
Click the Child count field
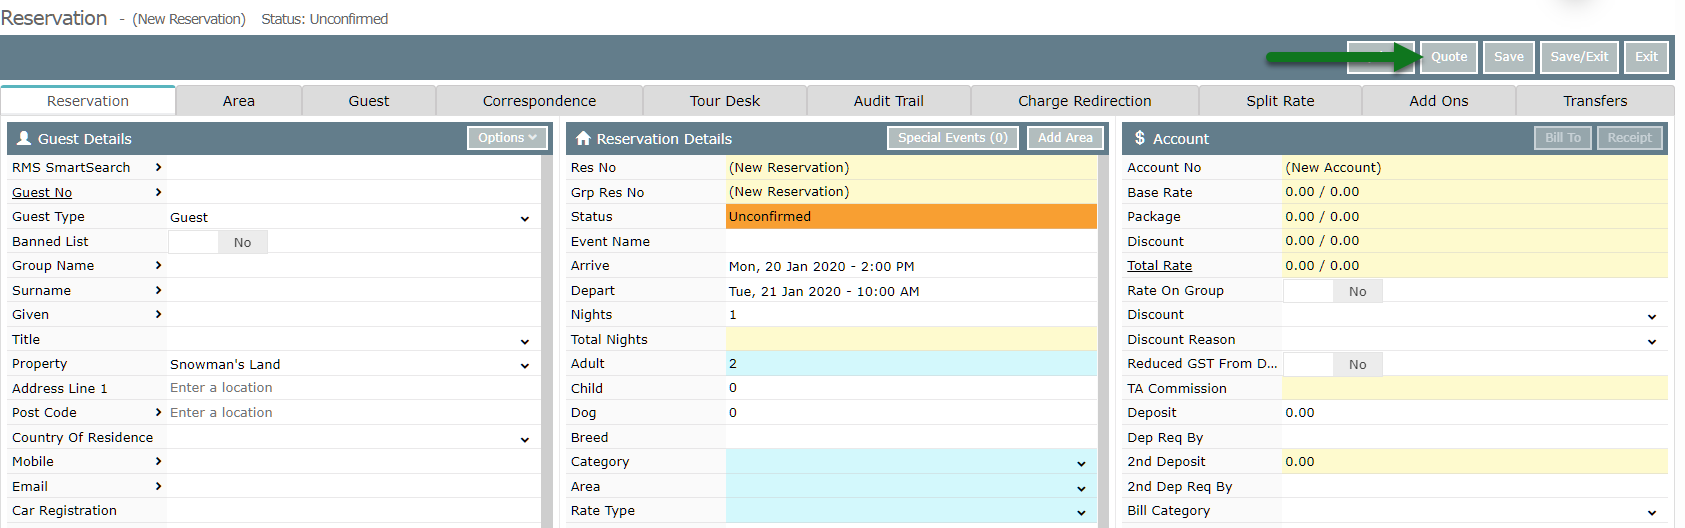[x=911, y=388]
